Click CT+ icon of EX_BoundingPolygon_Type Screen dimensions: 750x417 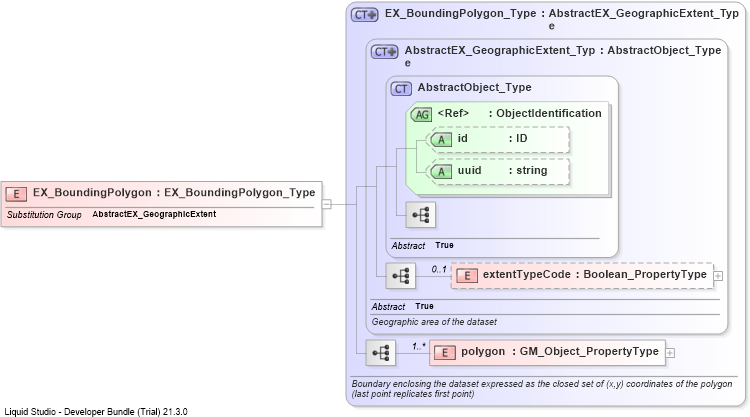point(364,15)
